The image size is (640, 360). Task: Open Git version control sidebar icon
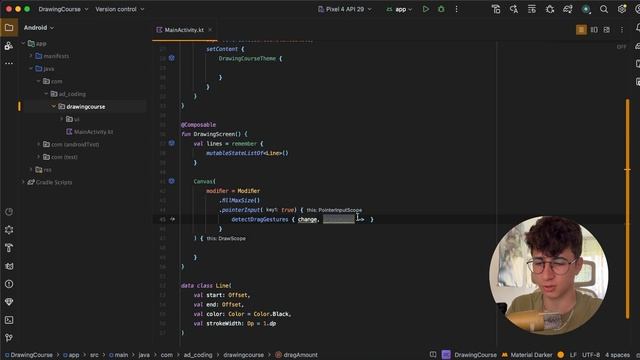[x=9, y=338]
